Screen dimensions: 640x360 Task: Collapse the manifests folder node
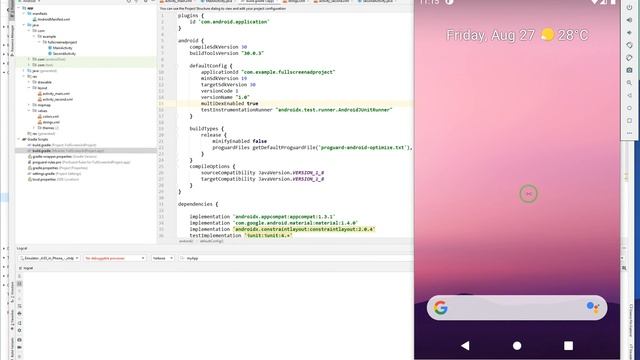click(24, 13)
